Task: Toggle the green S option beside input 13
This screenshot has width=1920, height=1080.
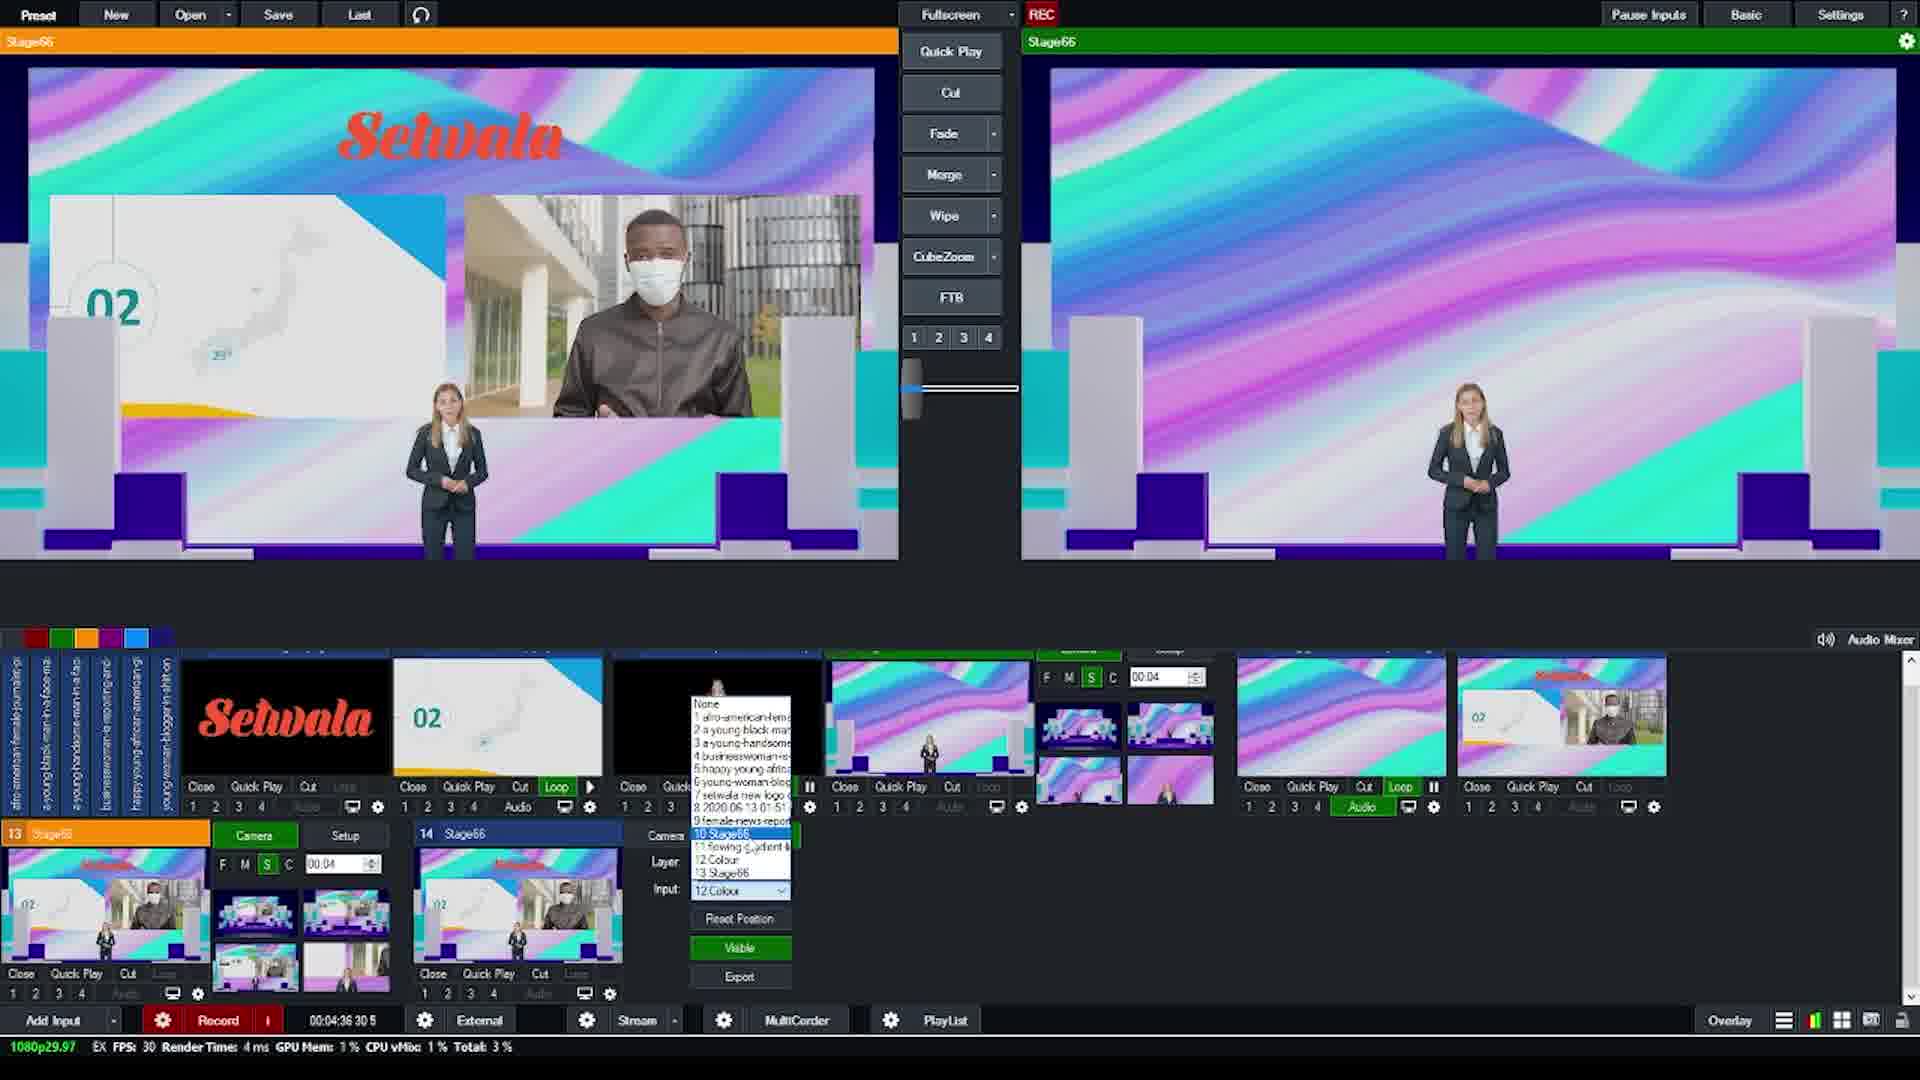Action: [x=267, y=864]
